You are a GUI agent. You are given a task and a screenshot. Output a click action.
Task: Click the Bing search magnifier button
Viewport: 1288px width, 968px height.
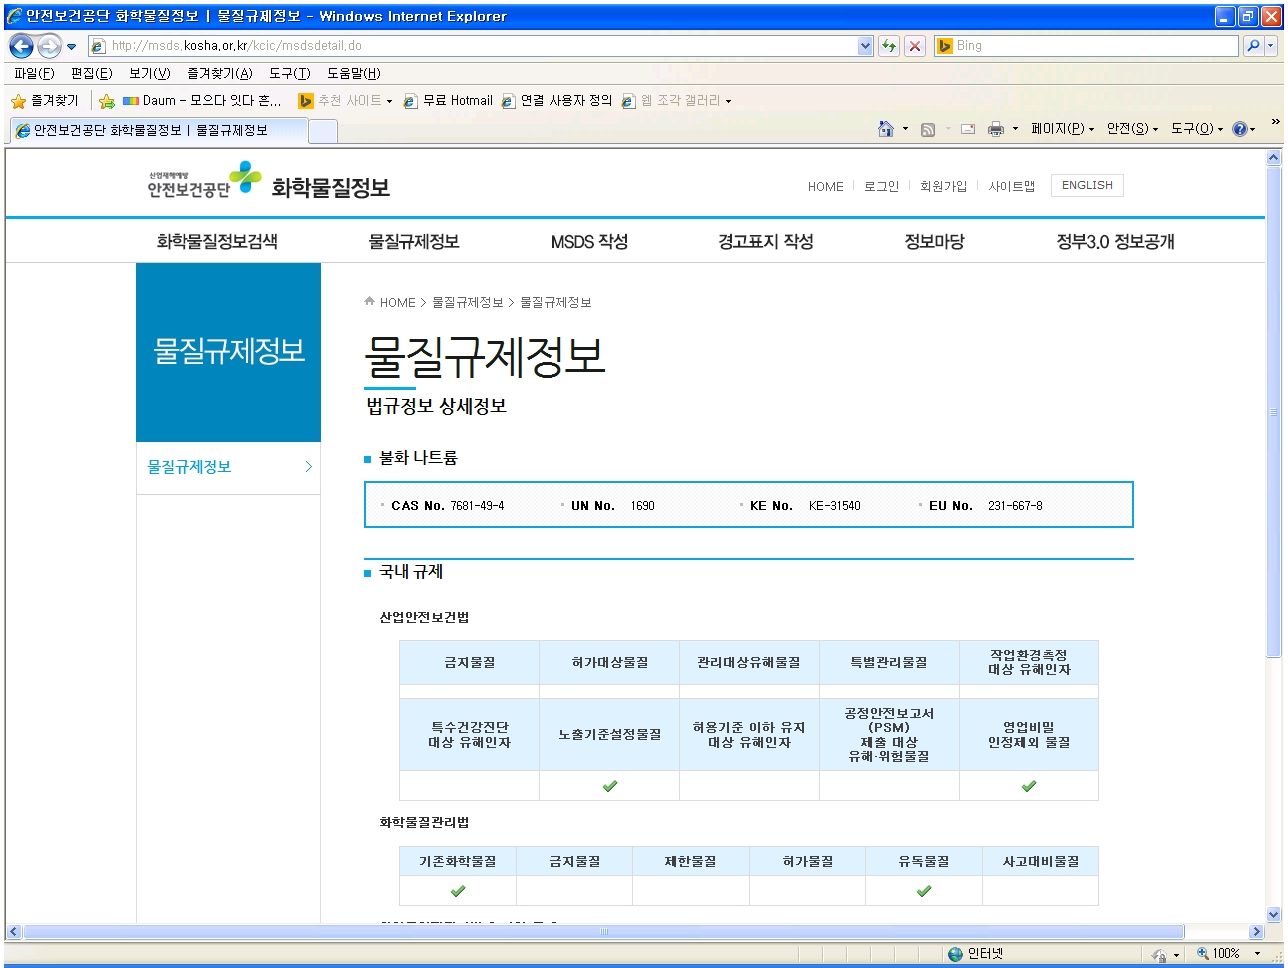(1252, 46)
